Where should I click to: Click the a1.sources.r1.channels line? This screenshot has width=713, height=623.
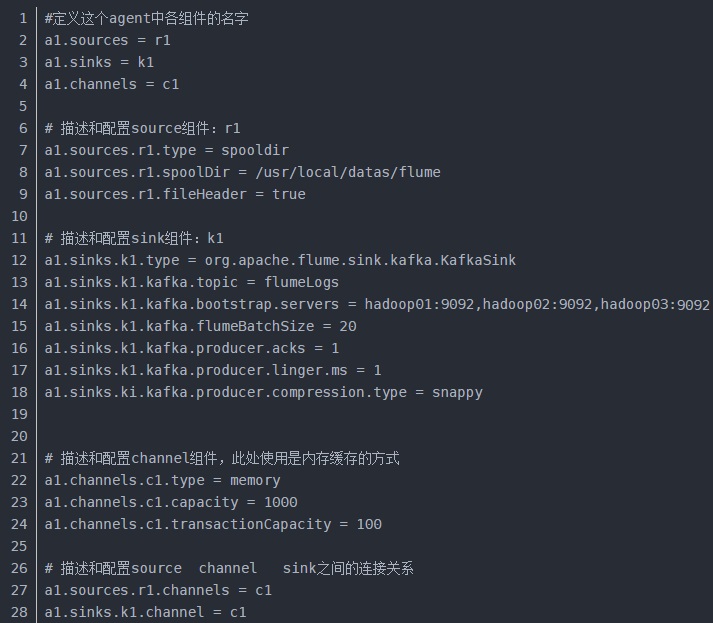(158, 590)
